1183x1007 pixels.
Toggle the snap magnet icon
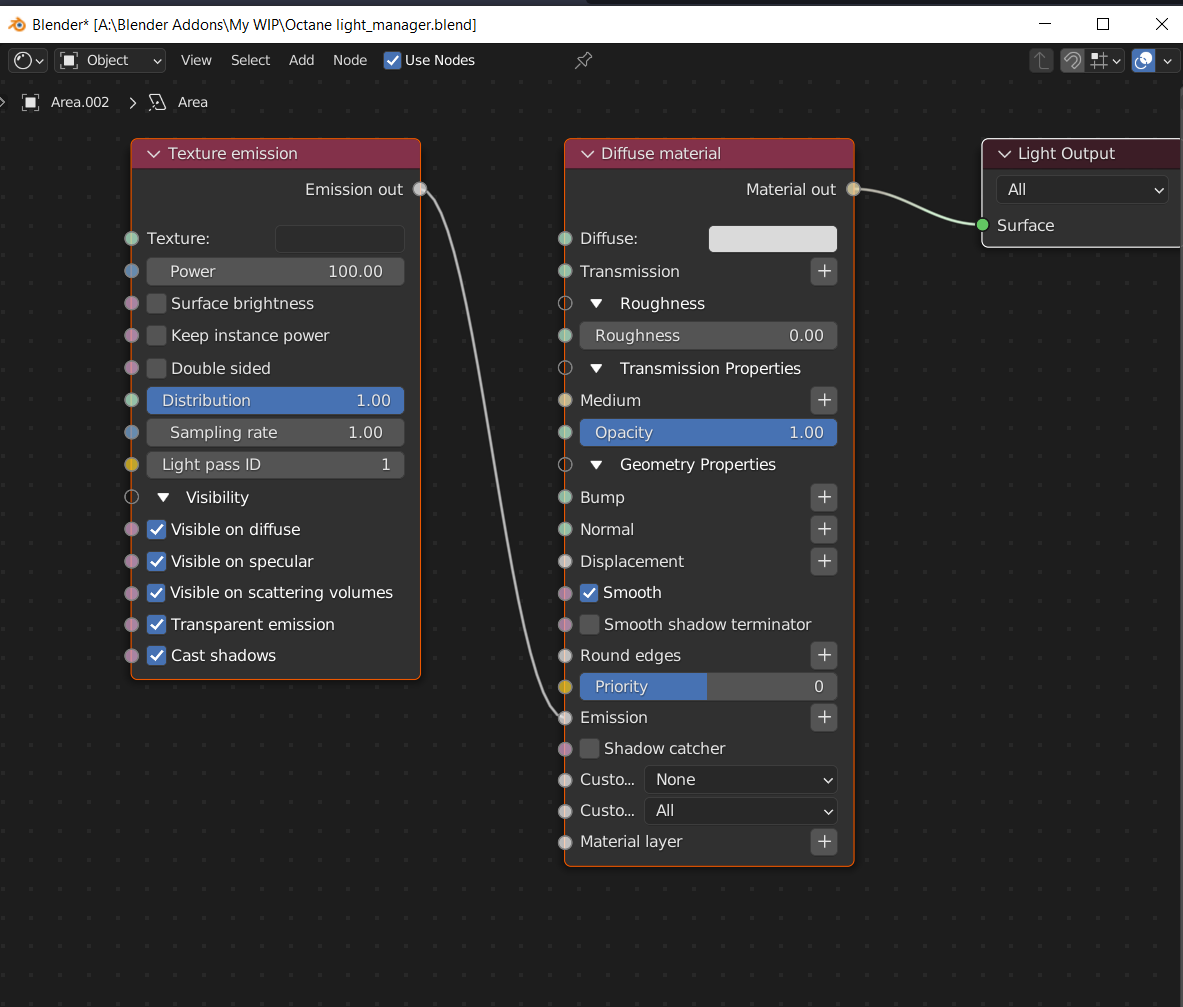tap(1072, 61)
